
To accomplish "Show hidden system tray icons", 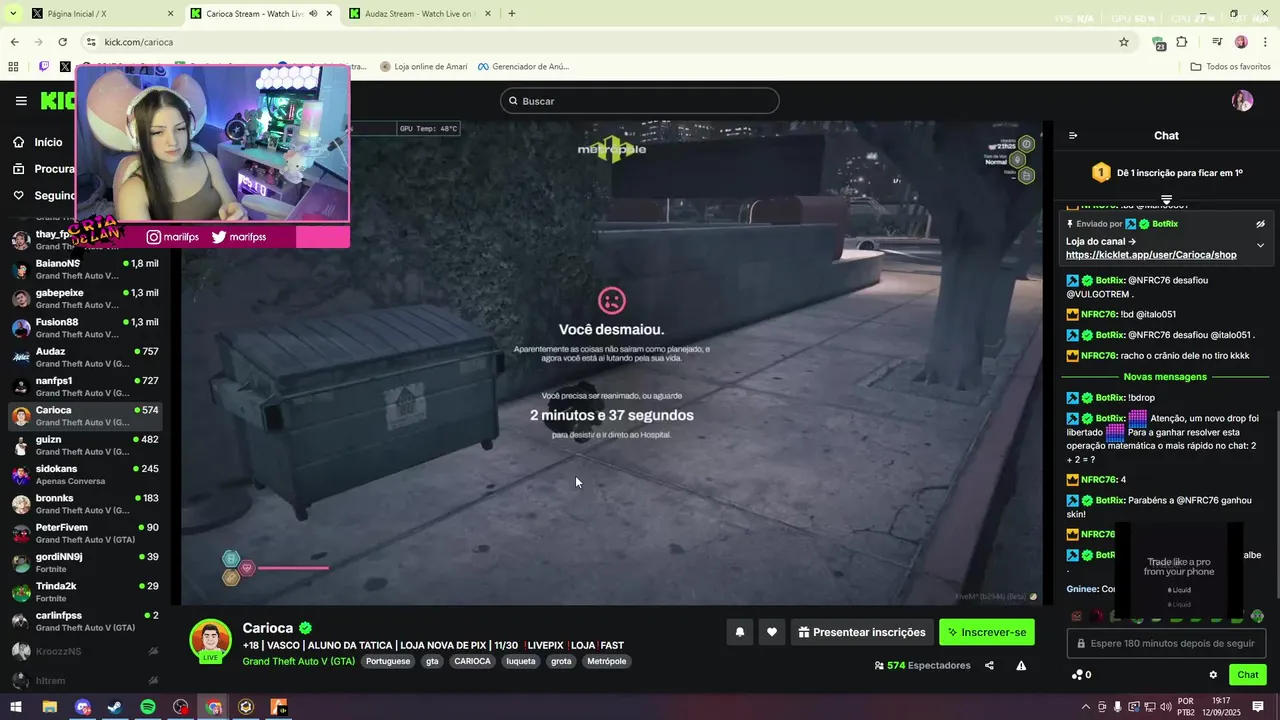I will click(1086, 707).
